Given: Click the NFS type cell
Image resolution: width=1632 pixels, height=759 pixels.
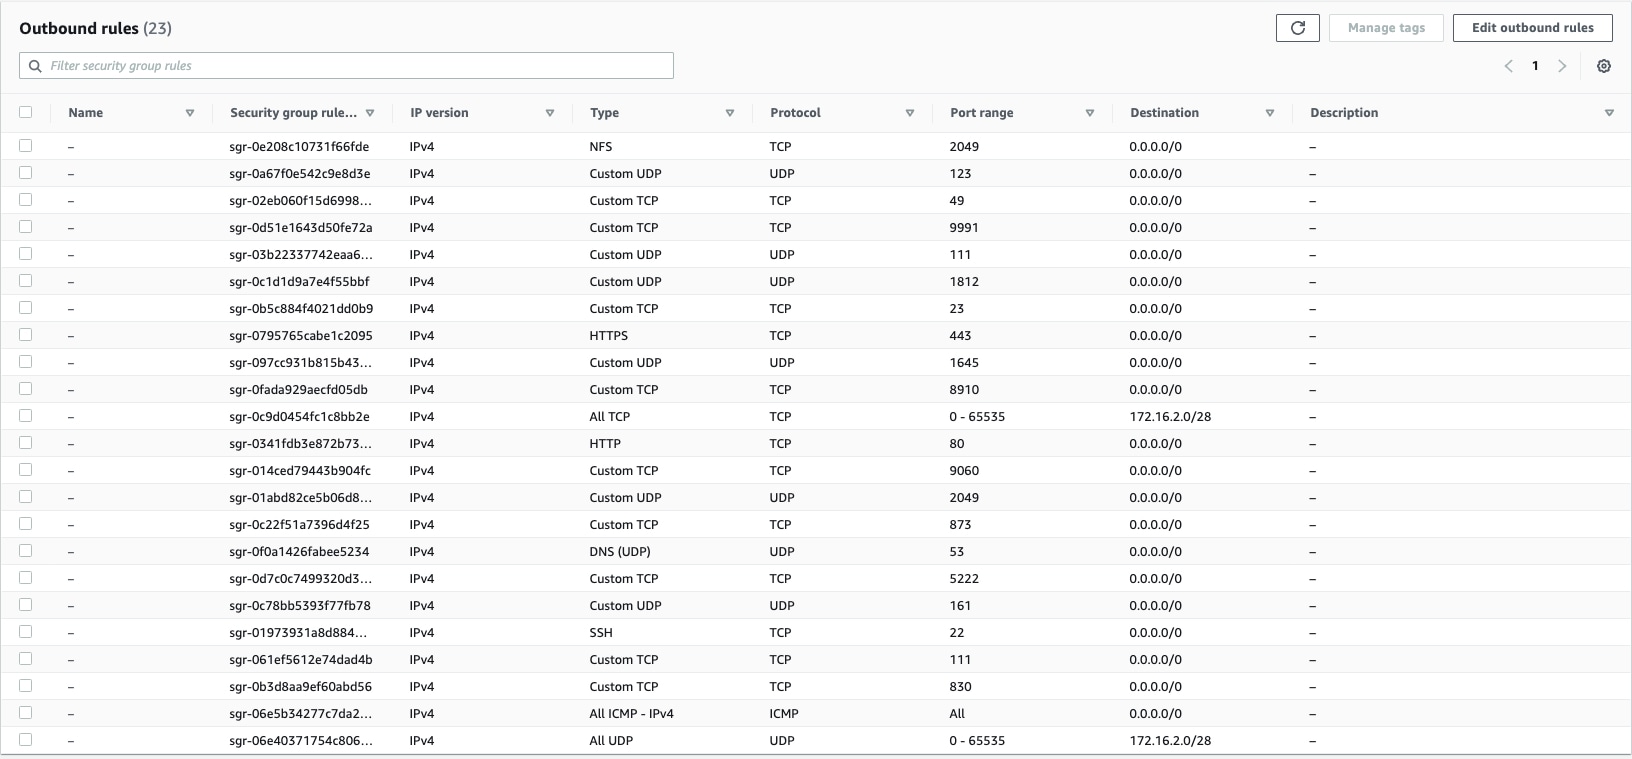Looking at the screenshot, I should click(601, 147).
